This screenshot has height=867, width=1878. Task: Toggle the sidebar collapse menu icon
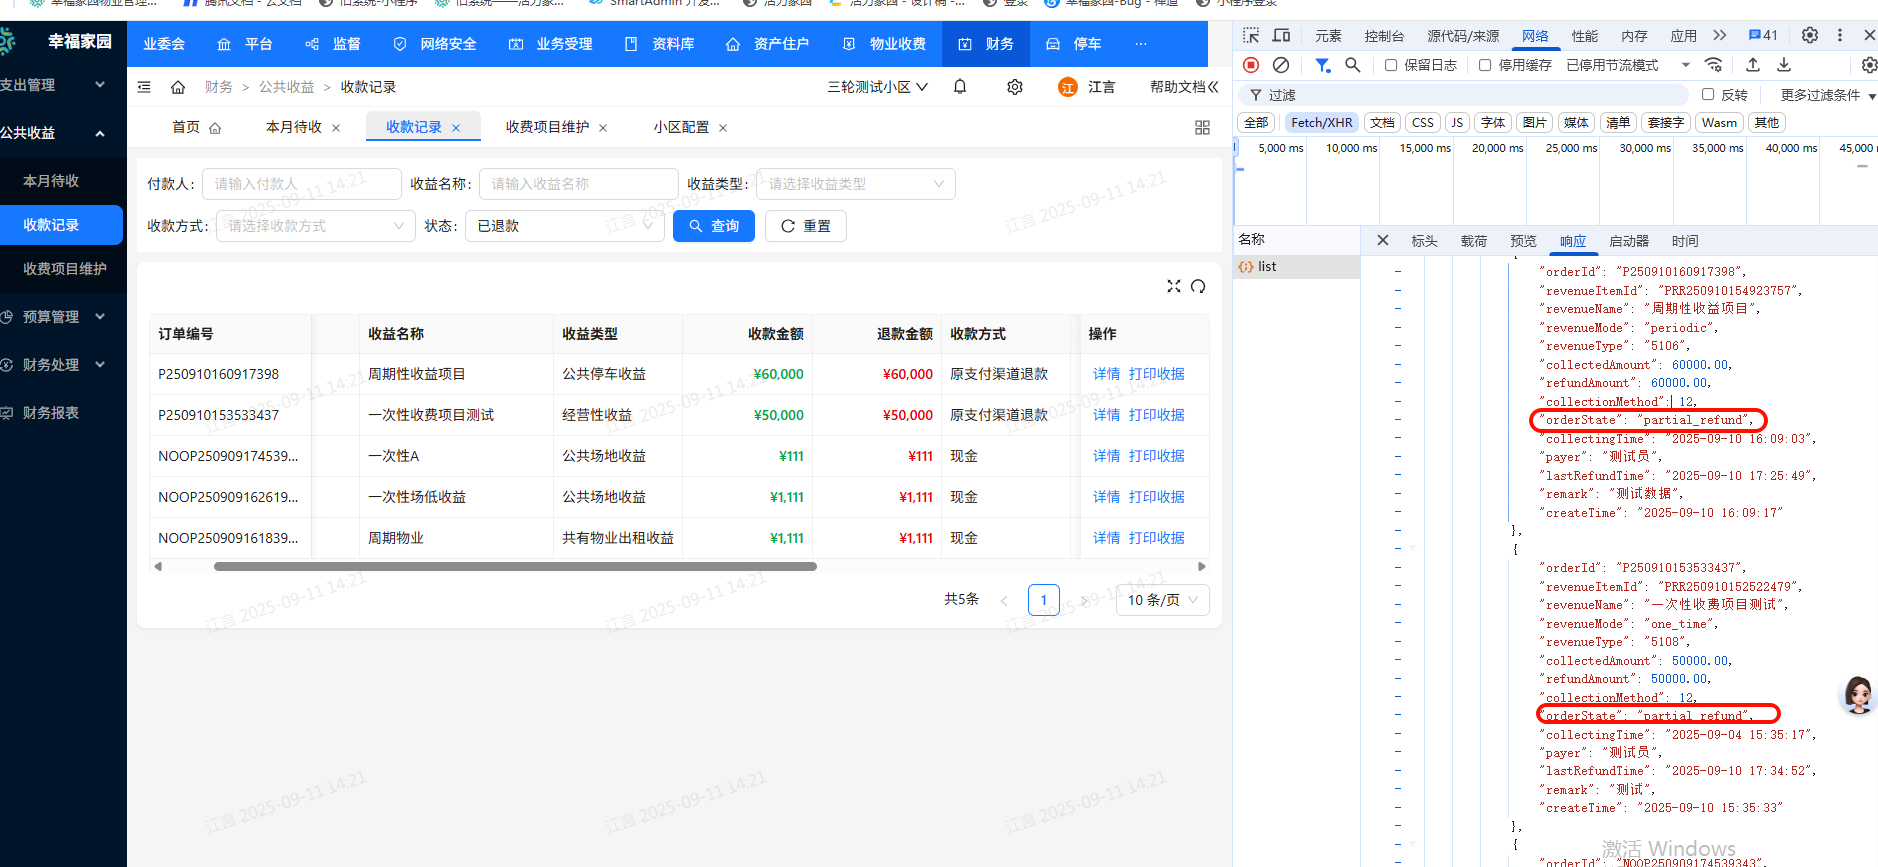[x=144, y=87]
